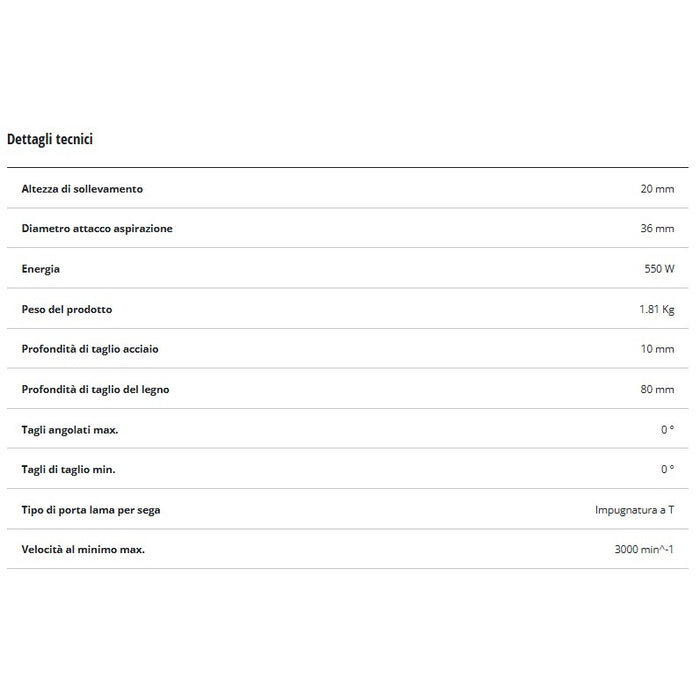Select the Peso del prodotto label
The width and height of the screenshot is (700, 700).
[x=69, y=309]
